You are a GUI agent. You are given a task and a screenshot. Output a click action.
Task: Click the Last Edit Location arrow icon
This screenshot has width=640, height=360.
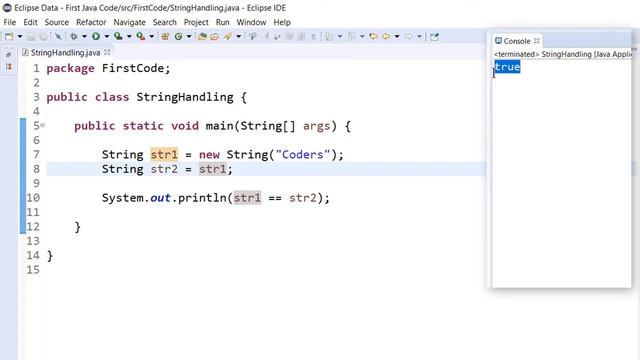pyautogui.click(x=373, y=36)
